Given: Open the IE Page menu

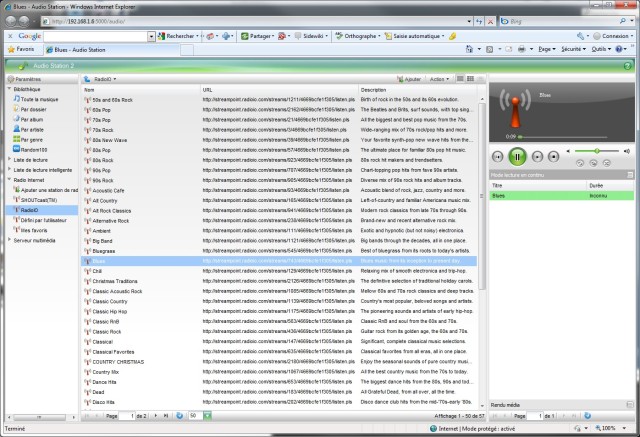Looking at the screenshot, I should pyautogui.click(x=547, y=49).
